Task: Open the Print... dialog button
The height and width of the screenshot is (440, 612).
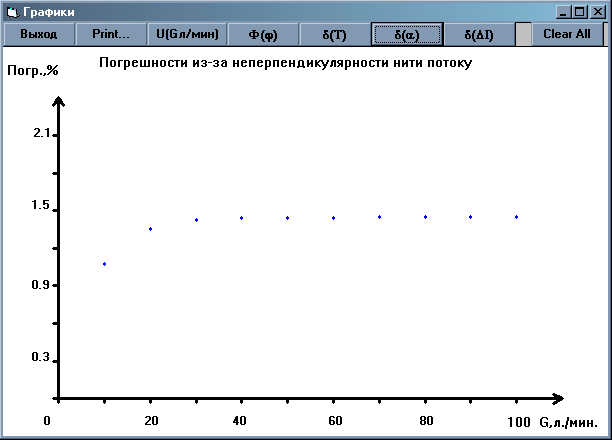Action: click(111, 34)
